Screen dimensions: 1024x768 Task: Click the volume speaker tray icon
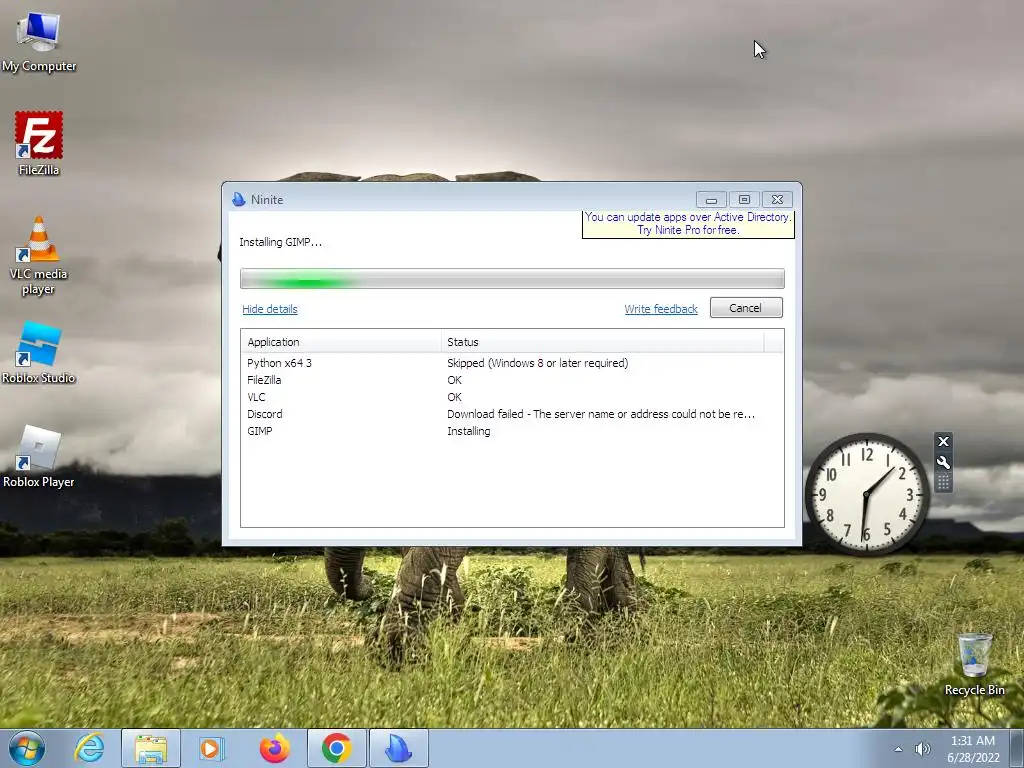(922, 749)
